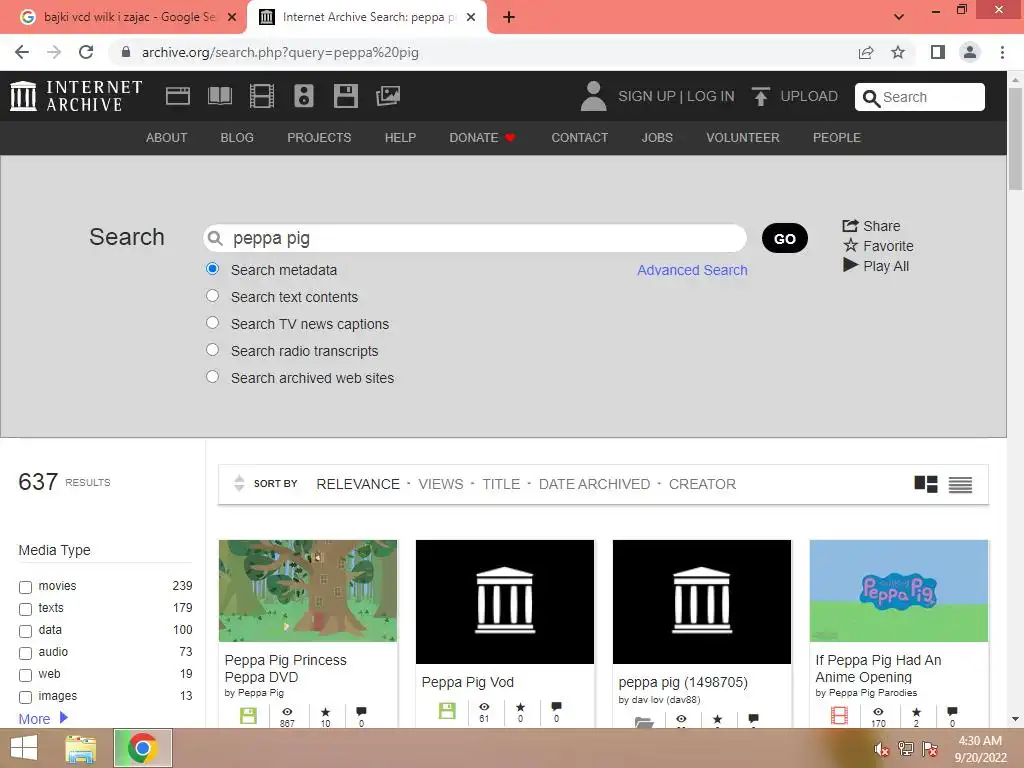Open the Wayback Machine web icon
Viewport: 1024px width, 768px height.
(178, 96)
